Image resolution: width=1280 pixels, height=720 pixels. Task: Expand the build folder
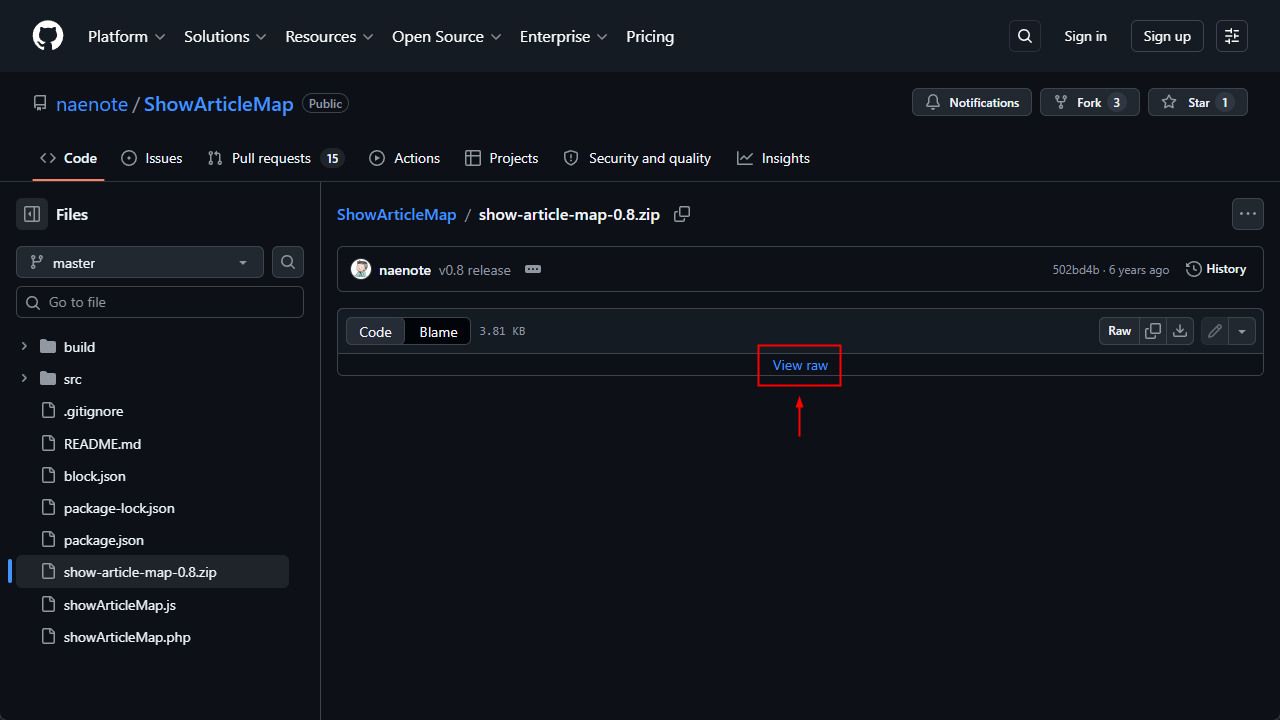(24, 347)
